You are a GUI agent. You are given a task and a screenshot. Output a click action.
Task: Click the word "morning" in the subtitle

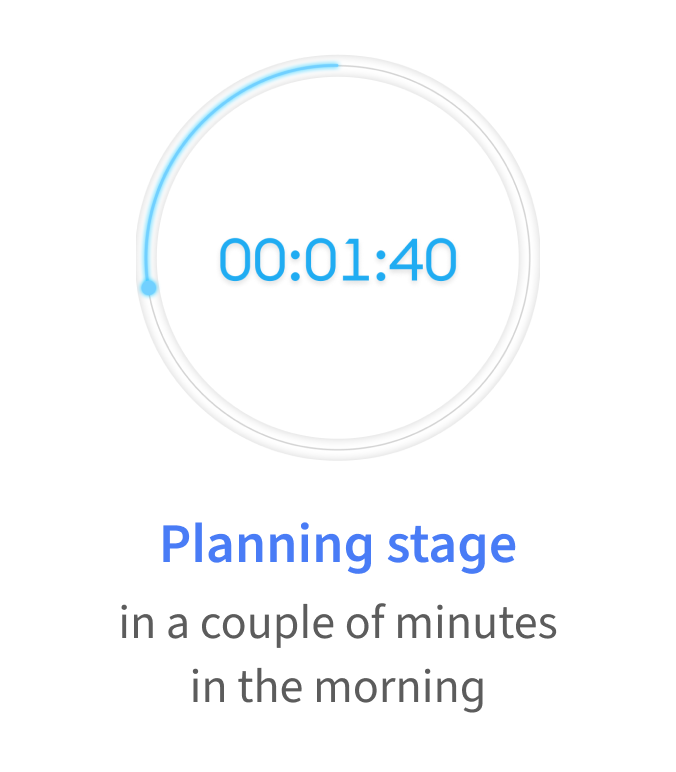pyautogui.click(x=400, y=690)
